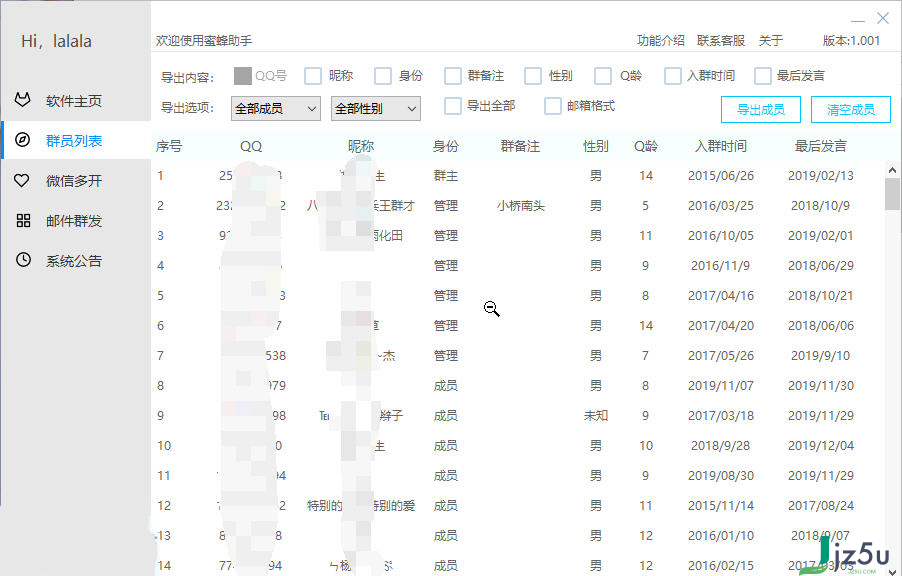Image resolution: width=902 pixels, height=576 pixels.
Task: Click the magnifier icon in member list
Action: coord(491,308)
